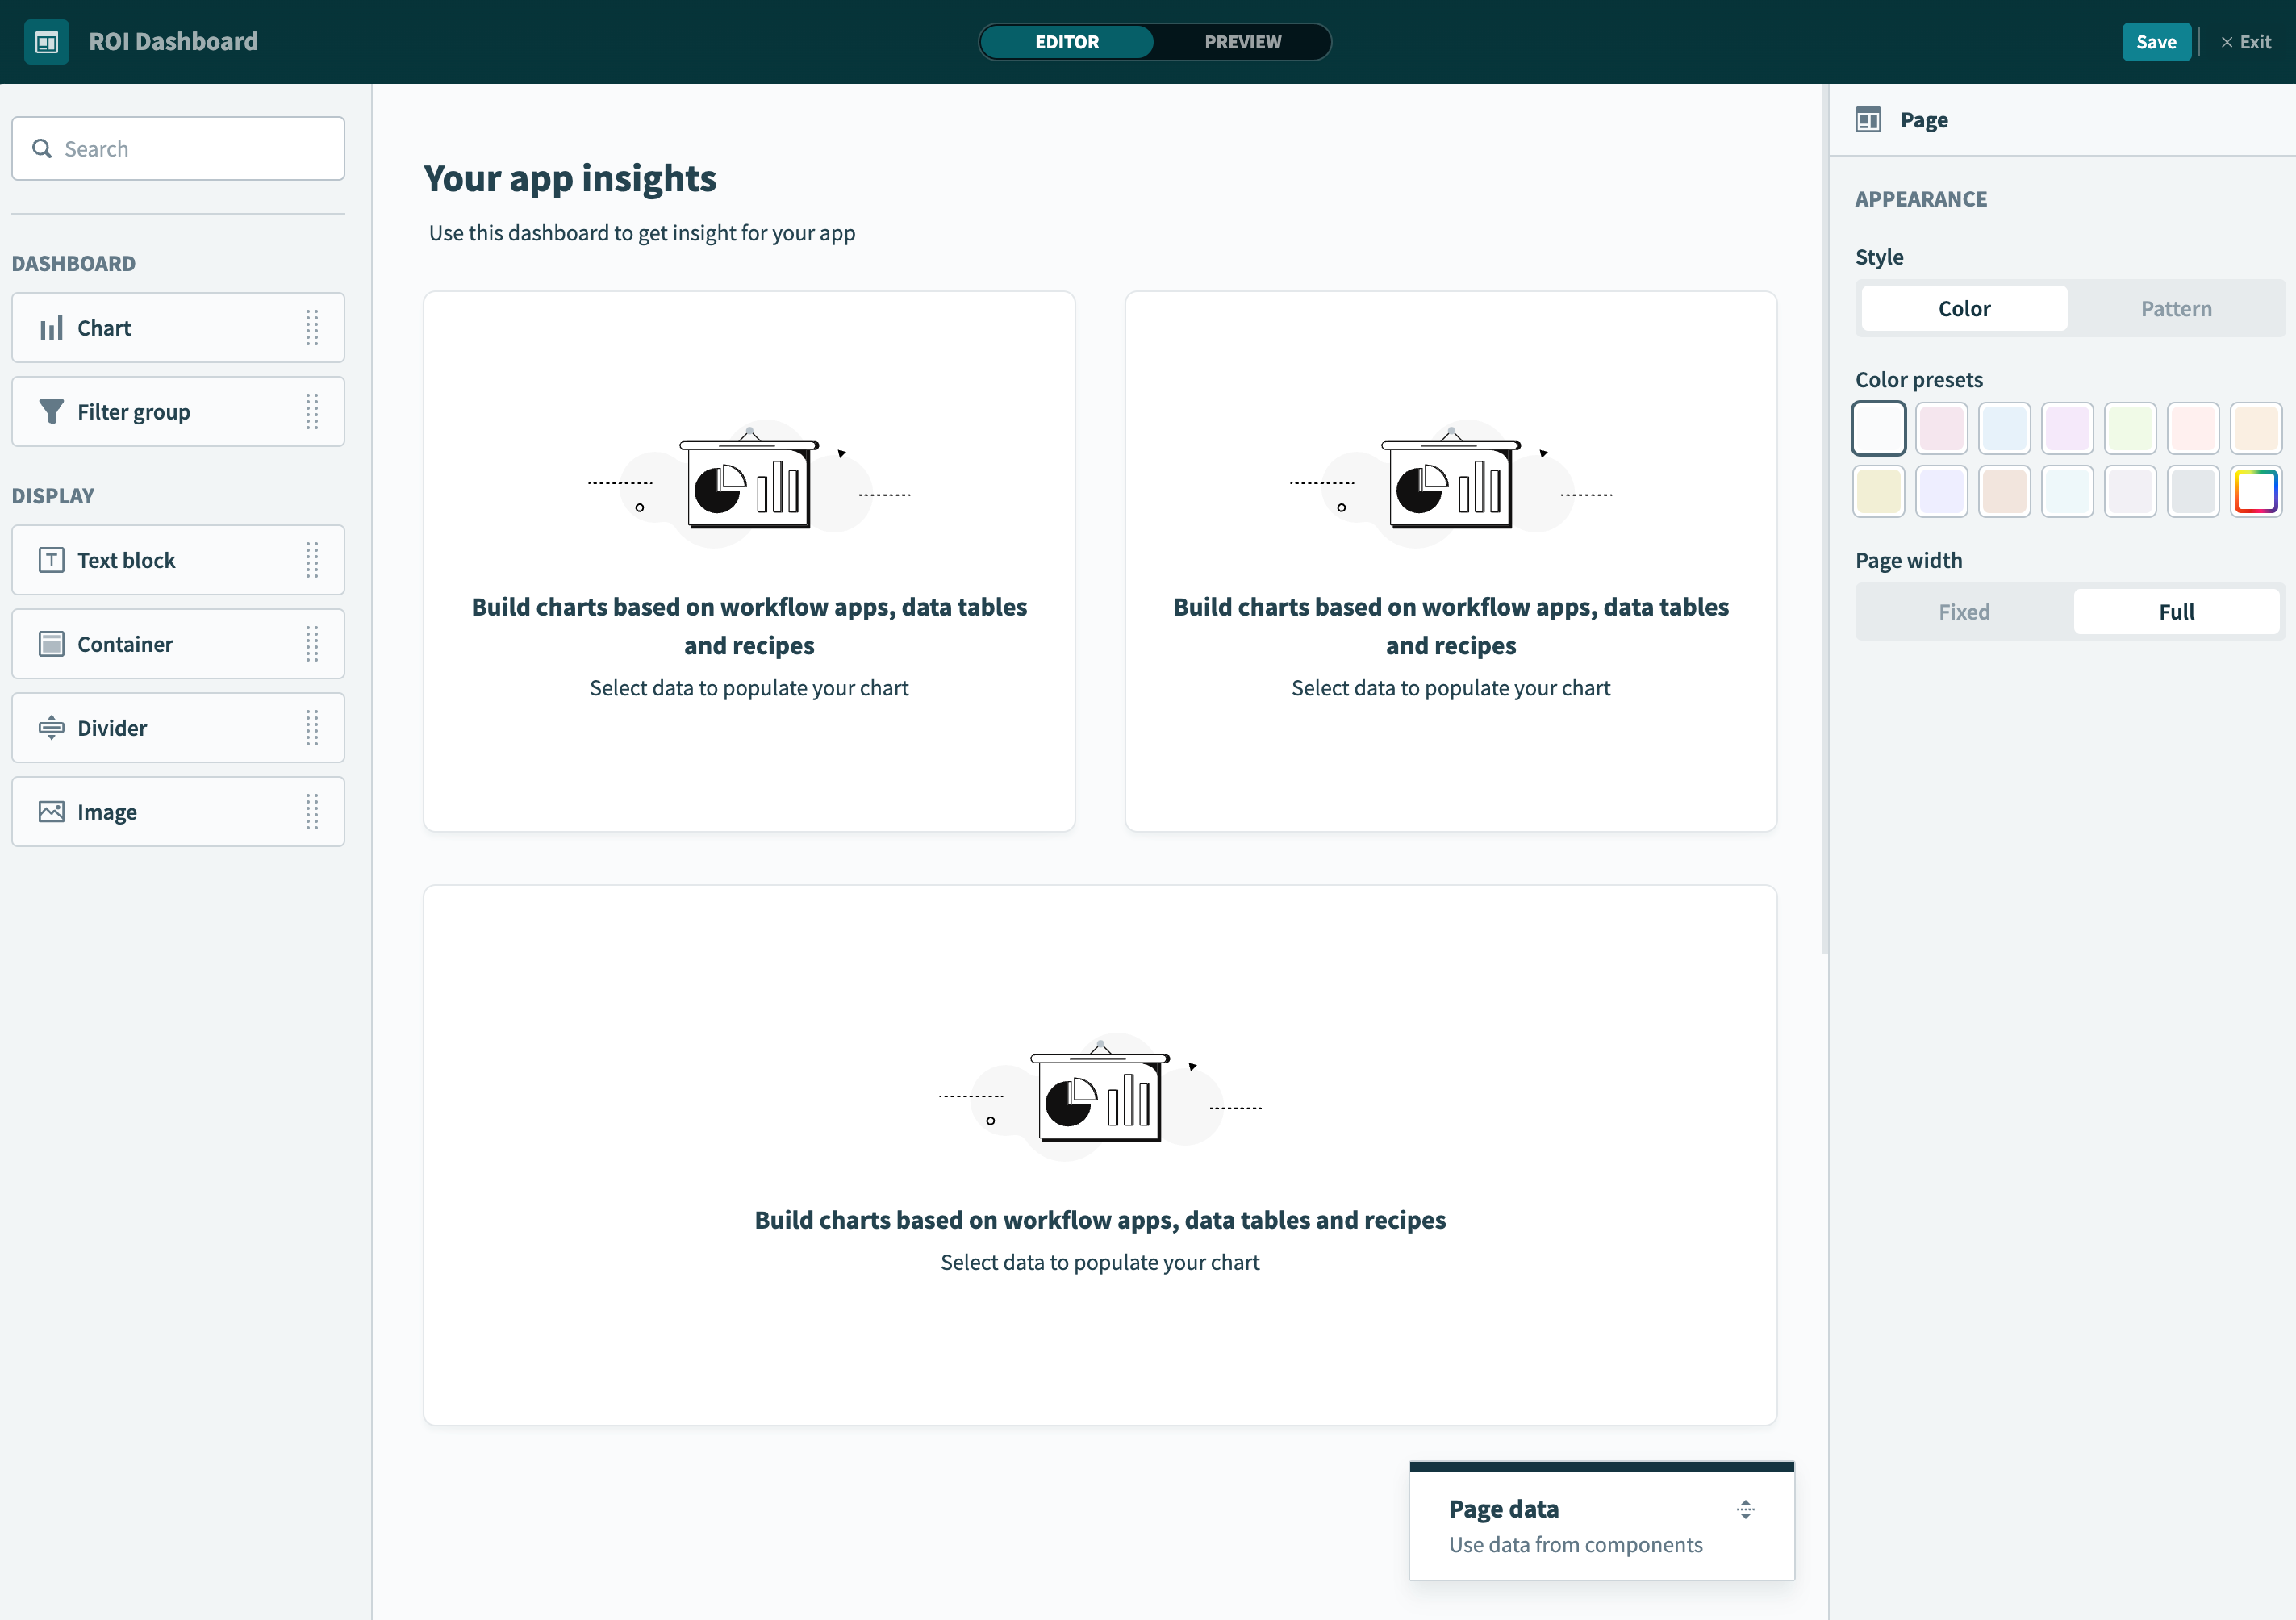
Task: Open the Color style tab
Action: click(x=1963, y=308)
